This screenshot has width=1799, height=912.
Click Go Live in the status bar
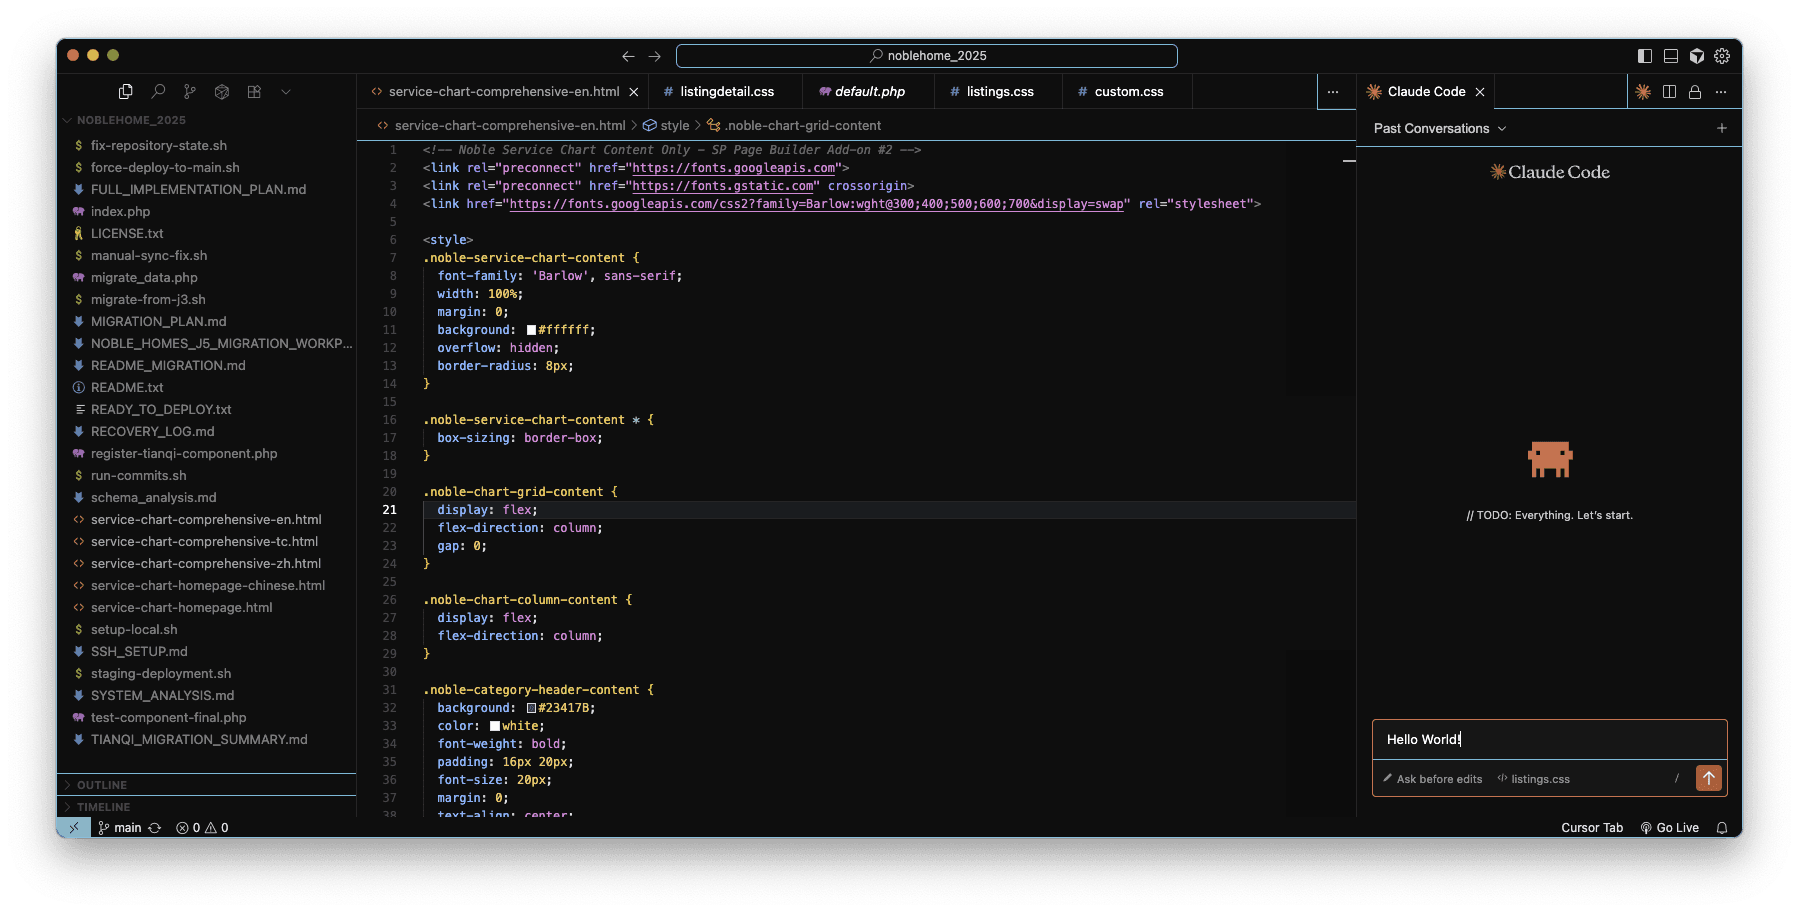[x=1669, y=828]
